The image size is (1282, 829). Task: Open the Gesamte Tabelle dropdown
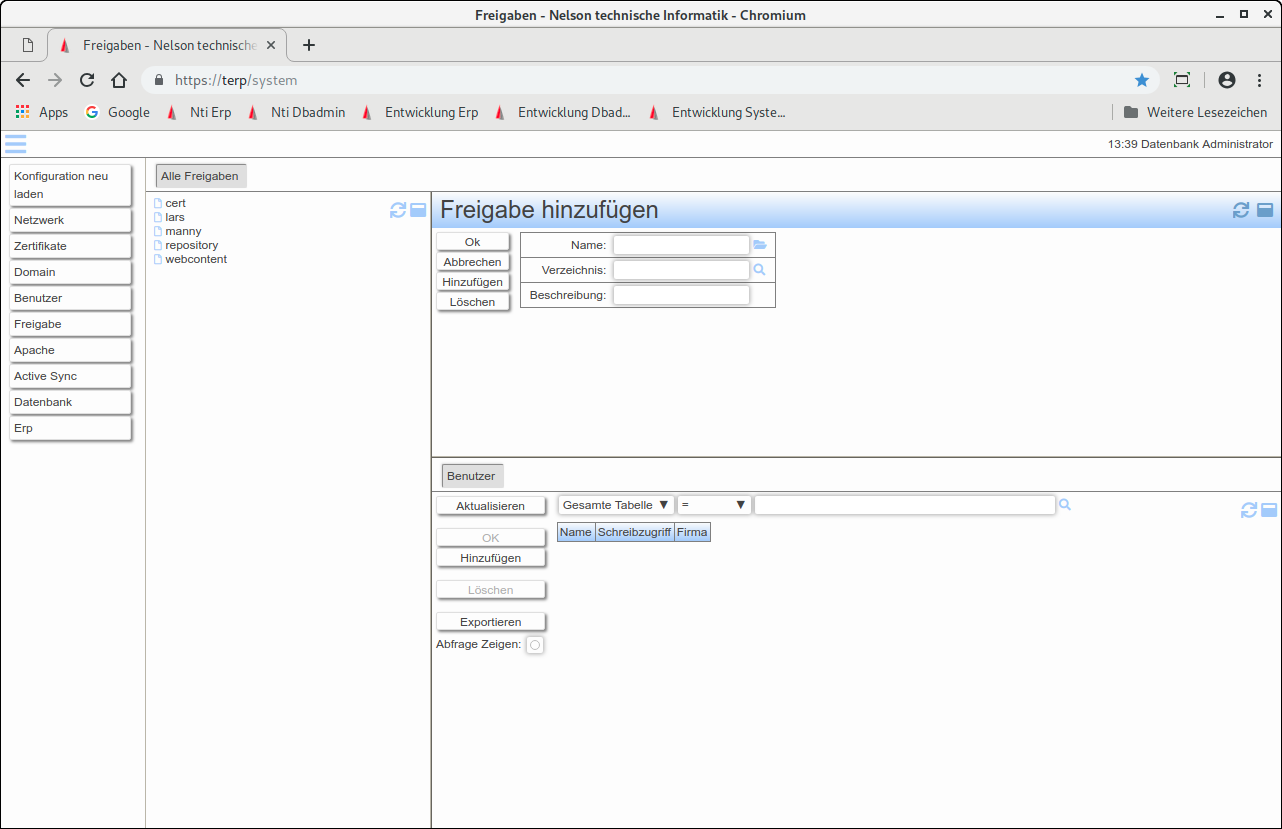pyautogui.click(x=616, y=505)
